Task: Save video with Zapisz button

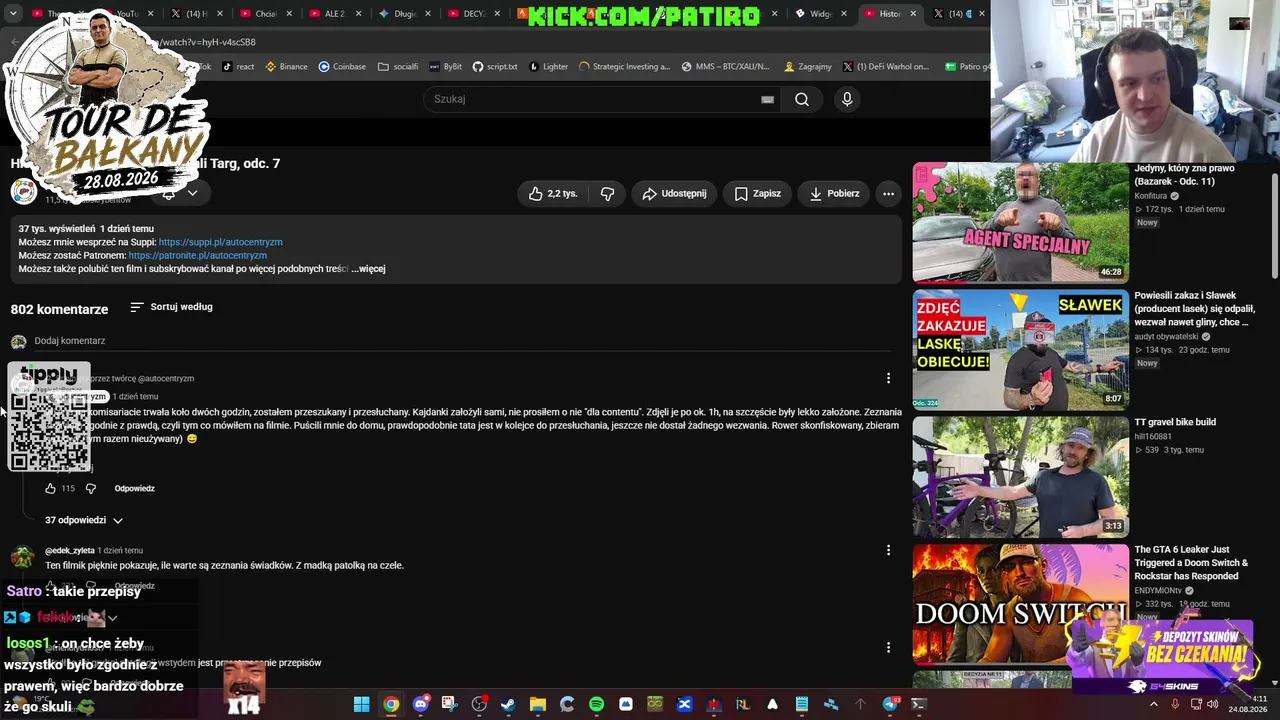Action: tap(757, 194)
